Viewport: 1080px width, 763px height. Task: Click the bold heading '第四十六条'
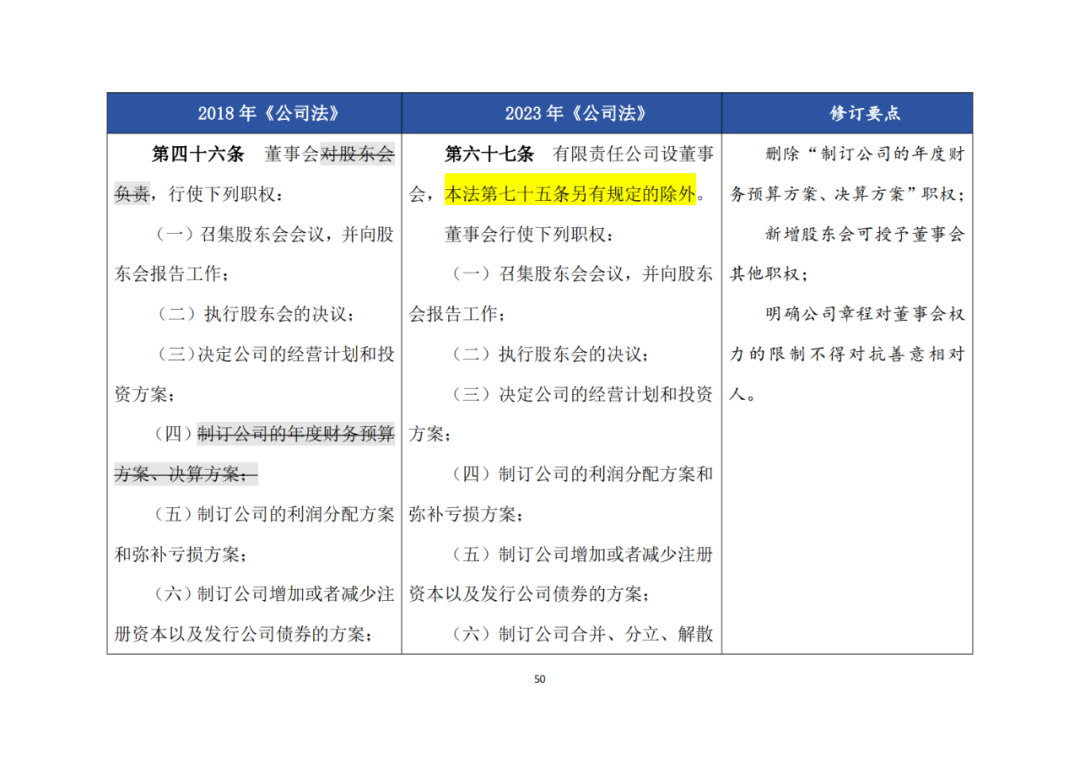pos(198,154)
